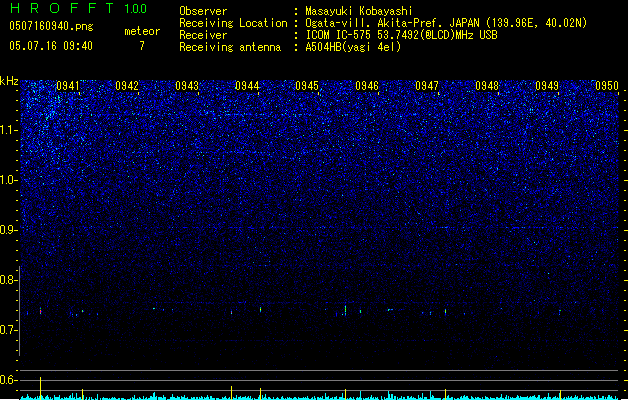Click the 0941 time marker
The image size is (629, 400).
click(68, 86)
